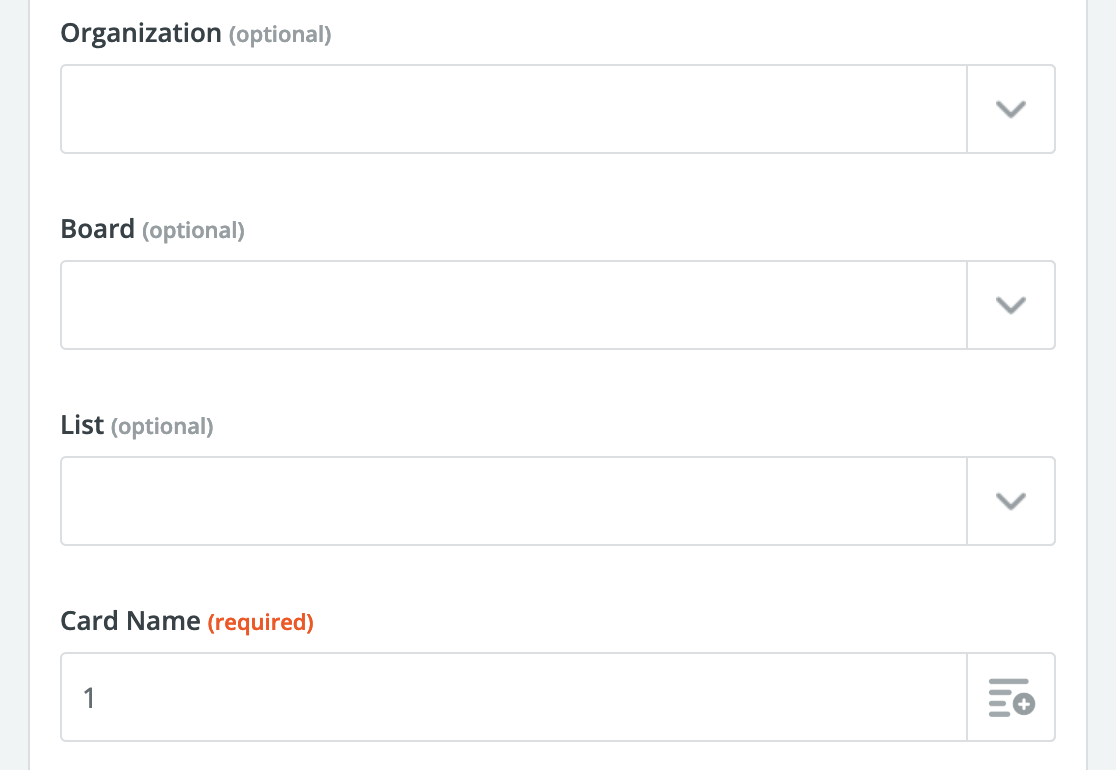This screenshot has height=770, width=1116.
Task: Click "(optional)" beside List label
Action: point(162,426)
